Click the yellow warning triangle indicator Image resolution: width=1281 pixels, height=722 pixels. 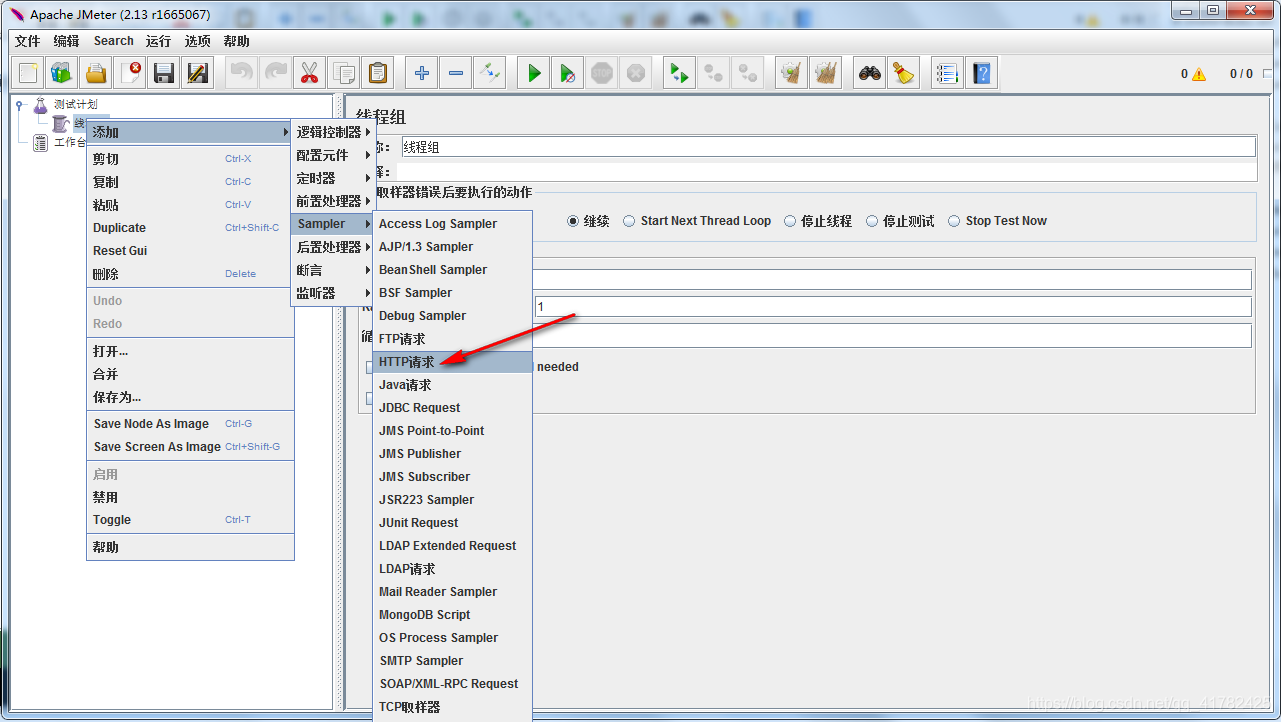pos(1199,74)
